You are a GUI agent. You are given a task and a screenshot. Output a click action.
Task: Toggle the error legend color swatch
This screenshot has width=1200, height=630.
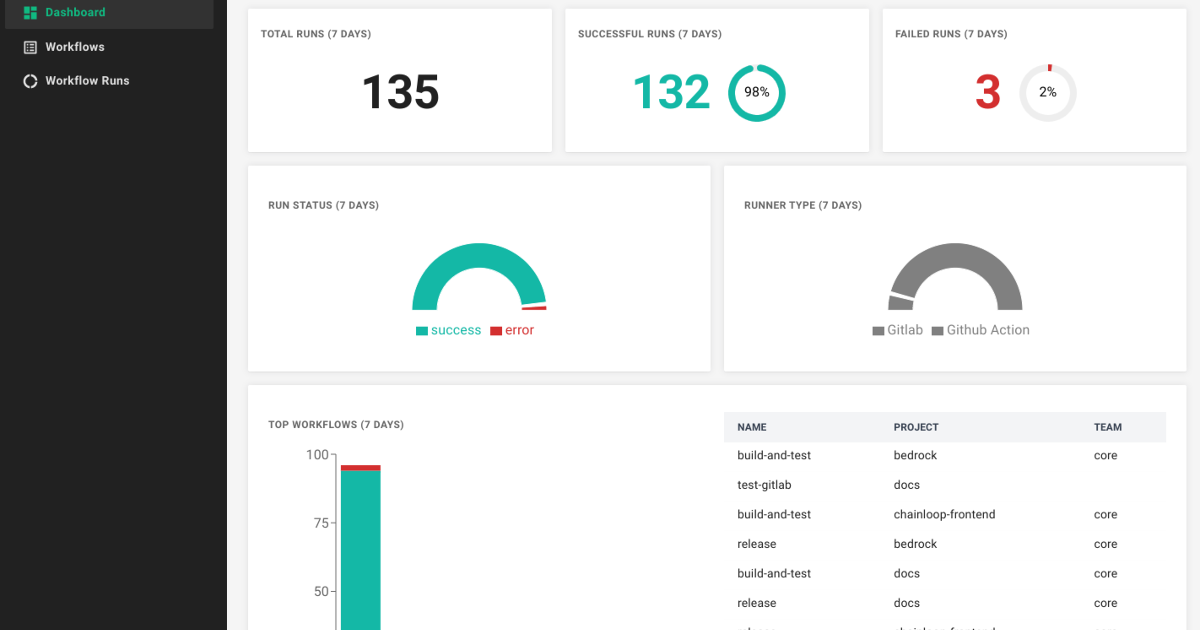496,331
